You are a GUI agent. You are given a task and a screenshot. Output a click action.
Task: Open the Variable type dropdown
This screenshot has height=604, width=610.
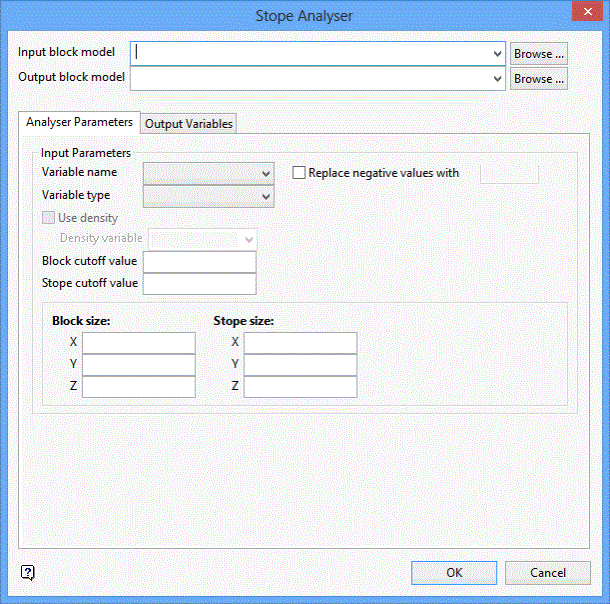click(209, 196)
